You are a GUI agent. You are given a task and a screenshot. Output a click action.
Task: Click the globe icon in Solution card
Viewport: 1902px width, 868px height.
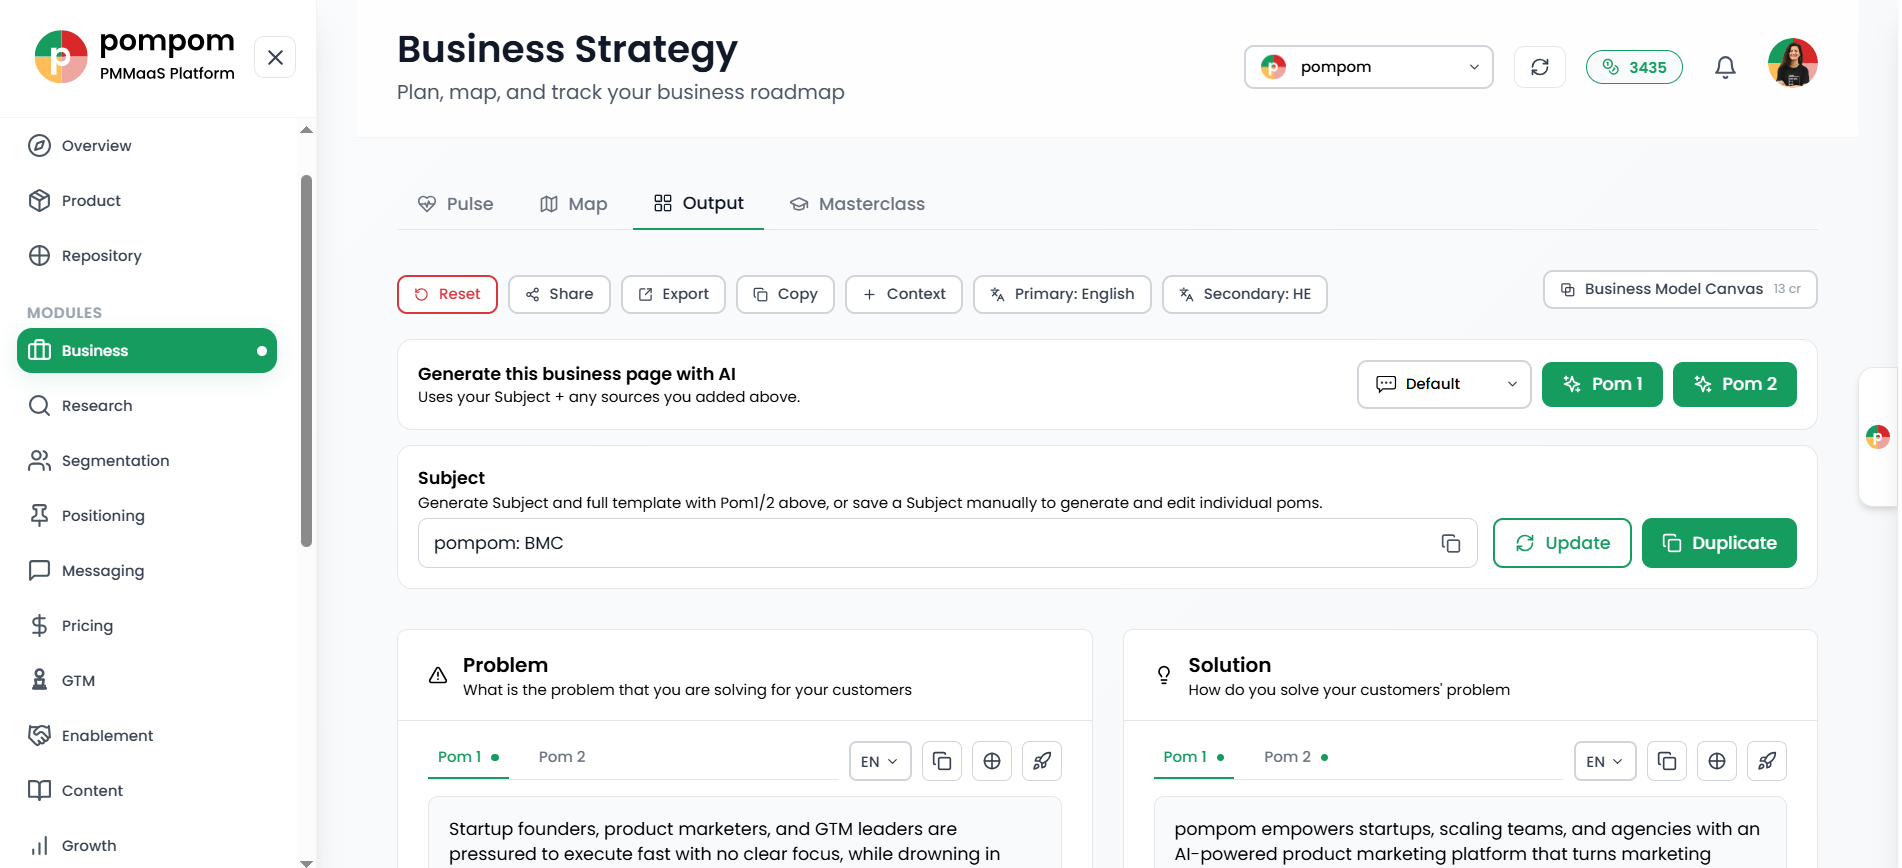(x=1717, y=761)
